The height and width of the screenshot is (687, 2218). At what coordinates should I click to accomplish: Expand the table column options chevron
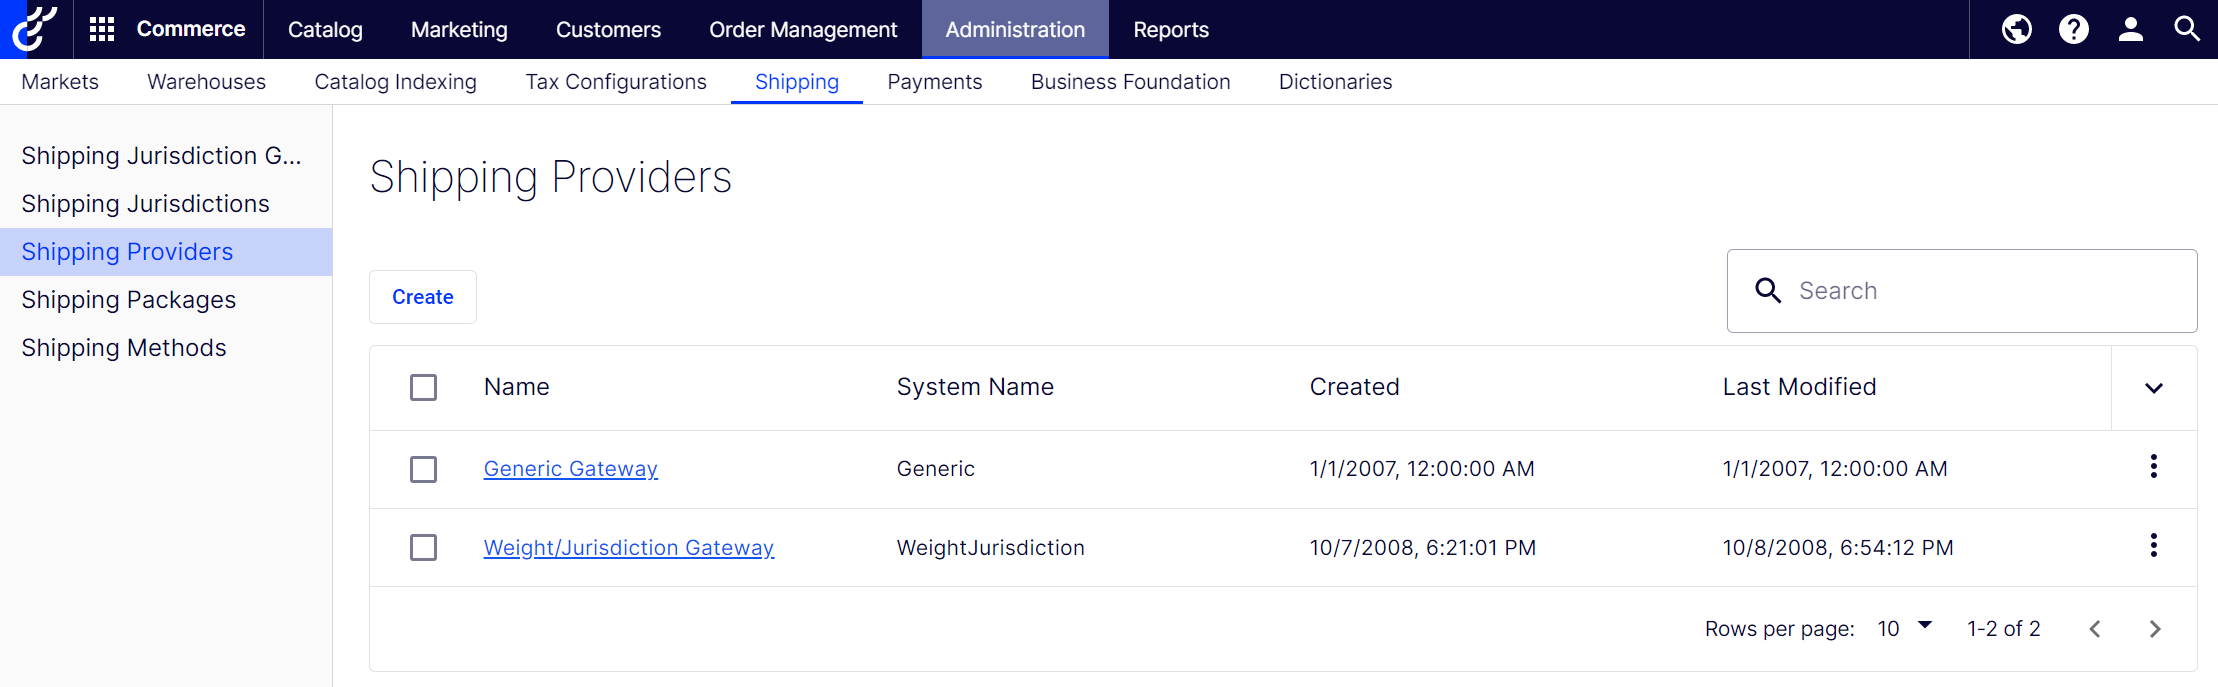coord(2154,388)
